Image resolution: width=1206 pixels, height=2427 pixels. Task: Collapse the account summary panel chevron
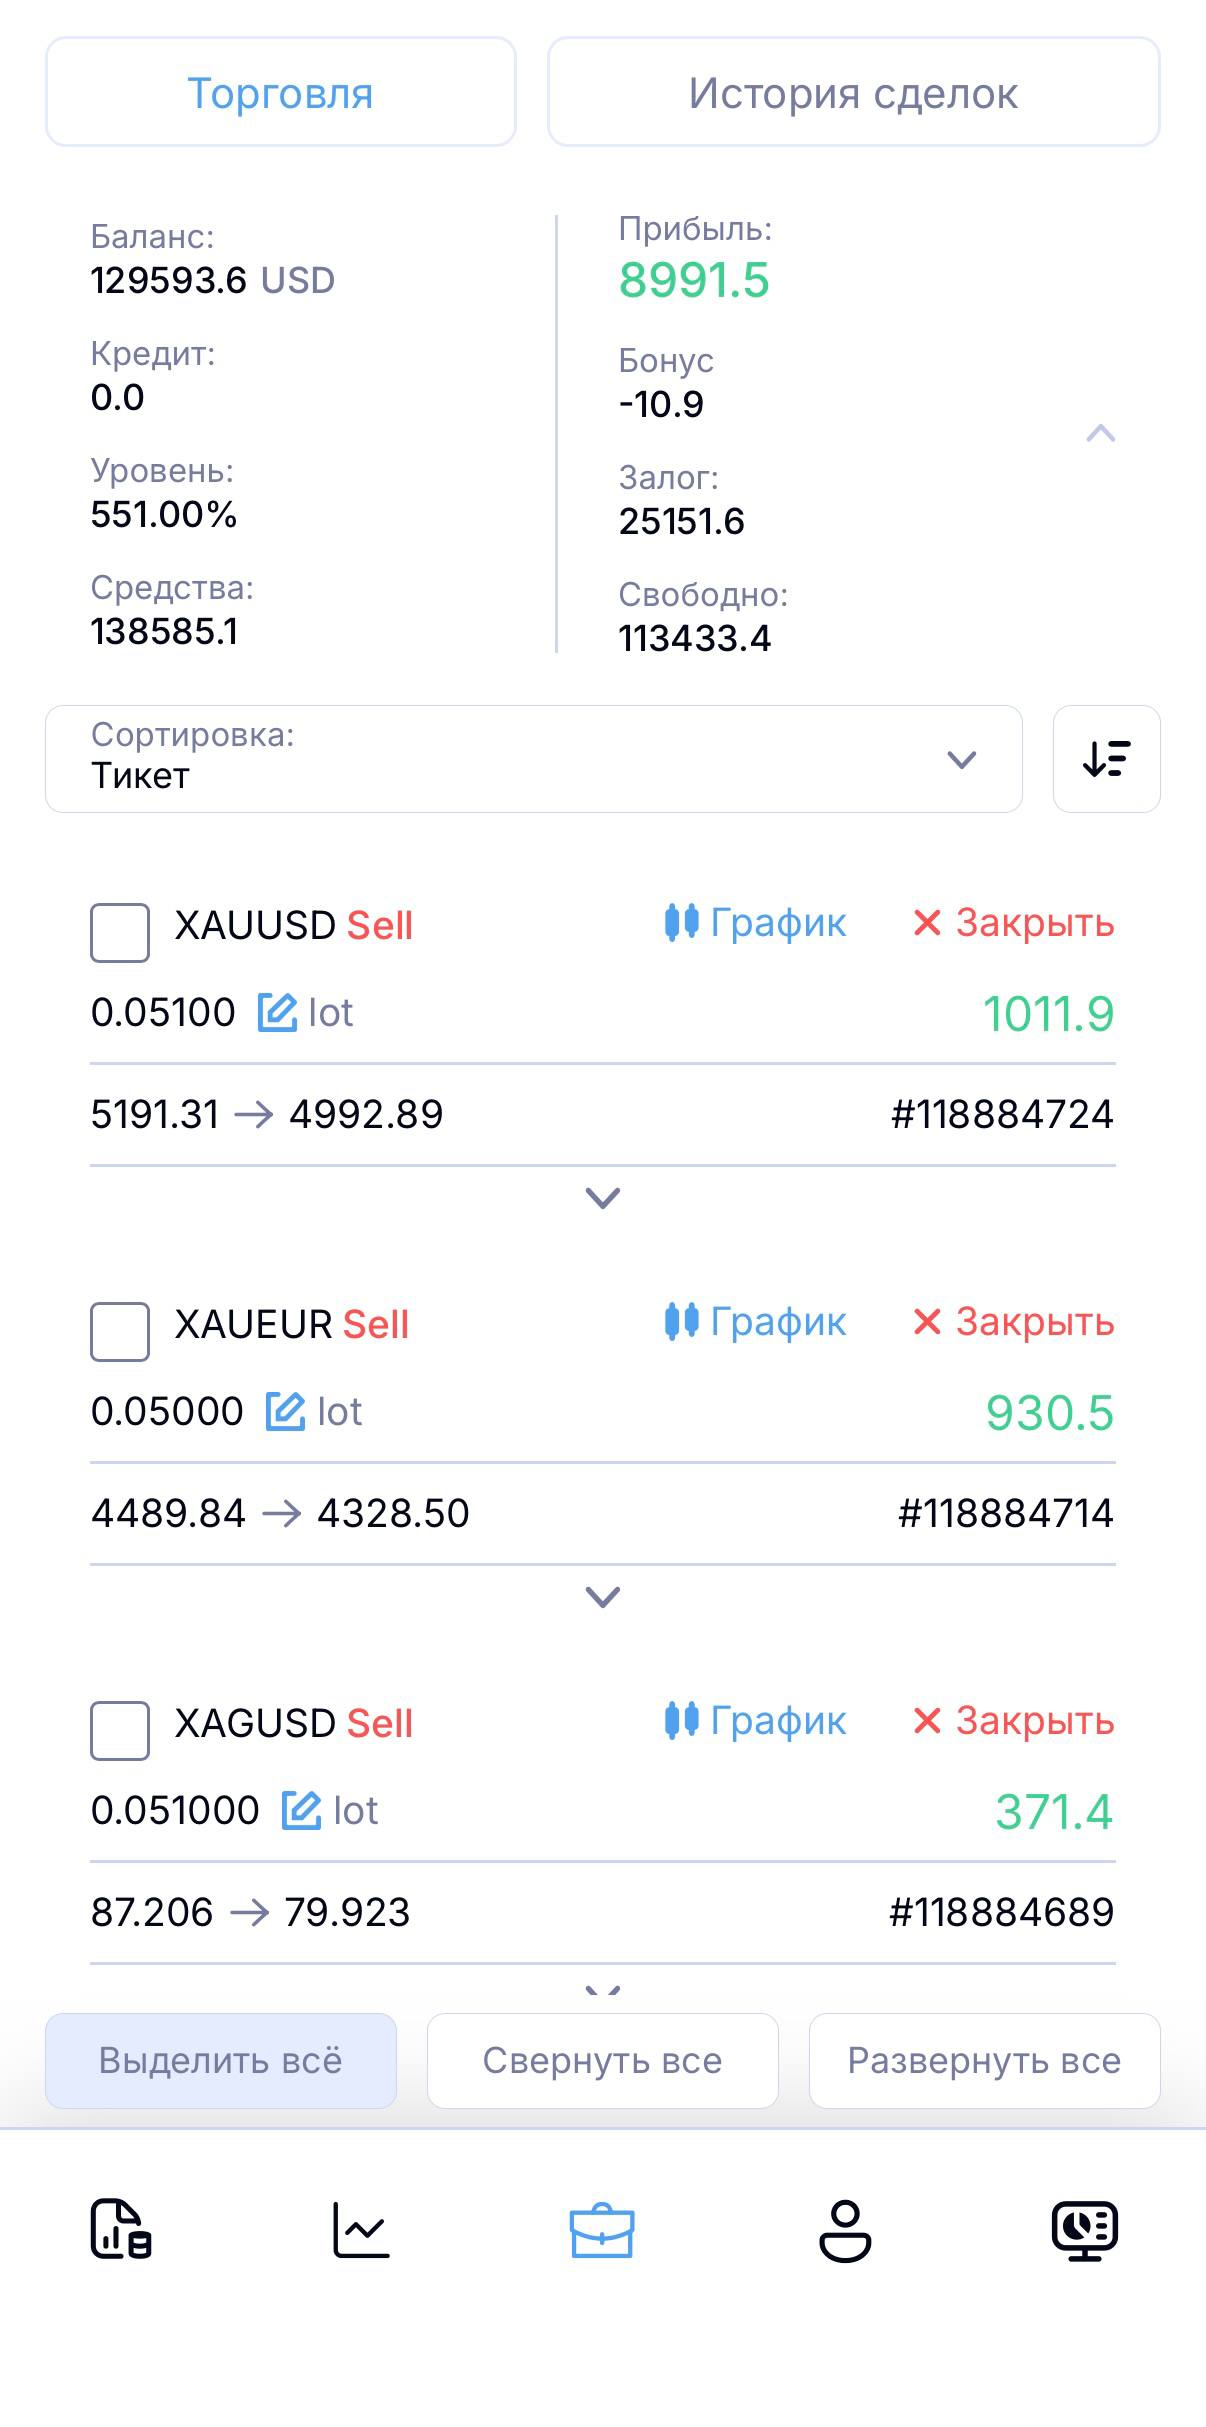(x=1100, y=433)
